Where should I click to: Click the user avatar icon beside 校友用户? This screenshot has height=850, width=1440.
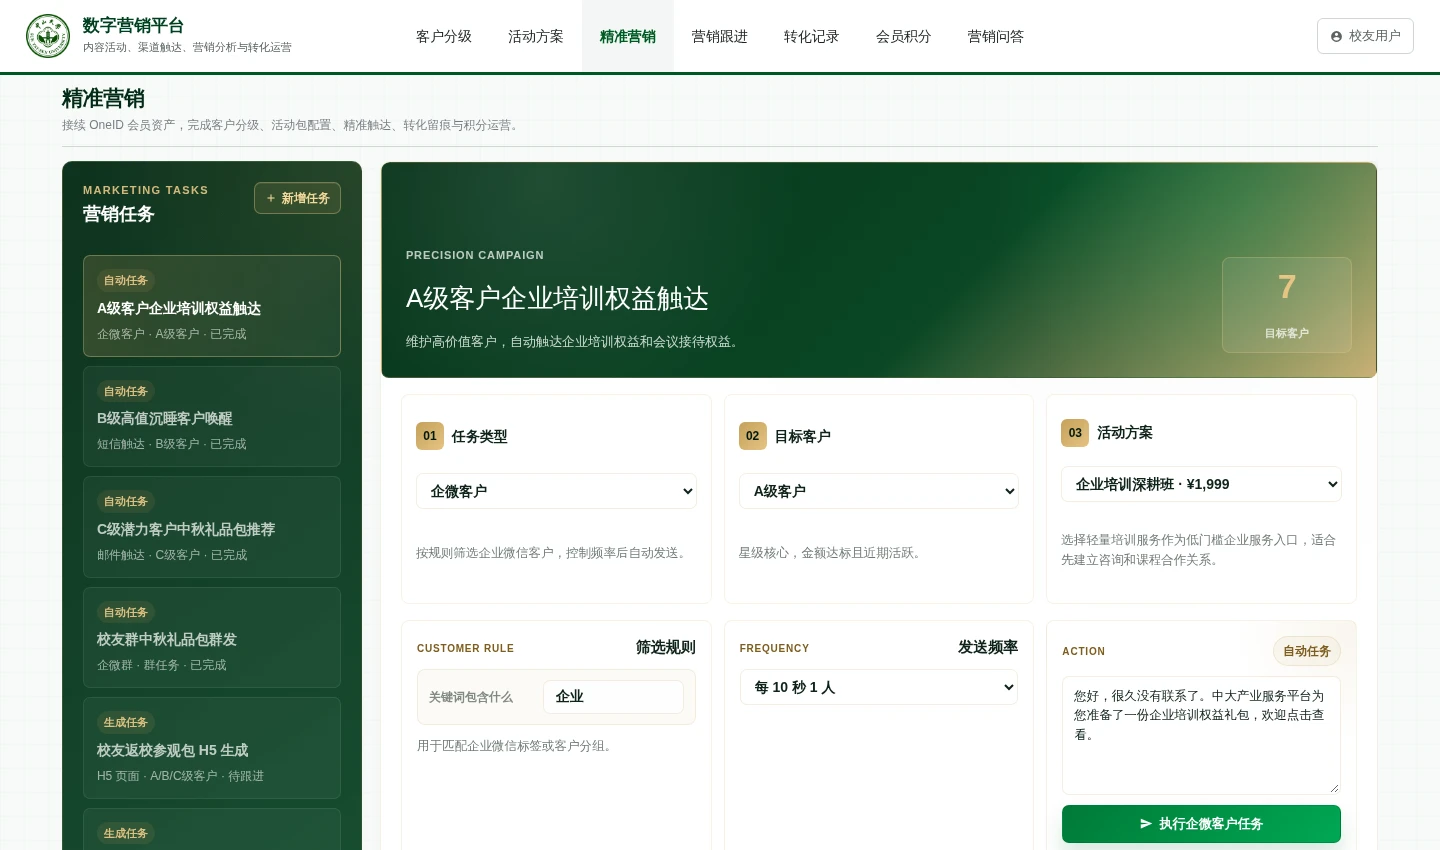1336,36
